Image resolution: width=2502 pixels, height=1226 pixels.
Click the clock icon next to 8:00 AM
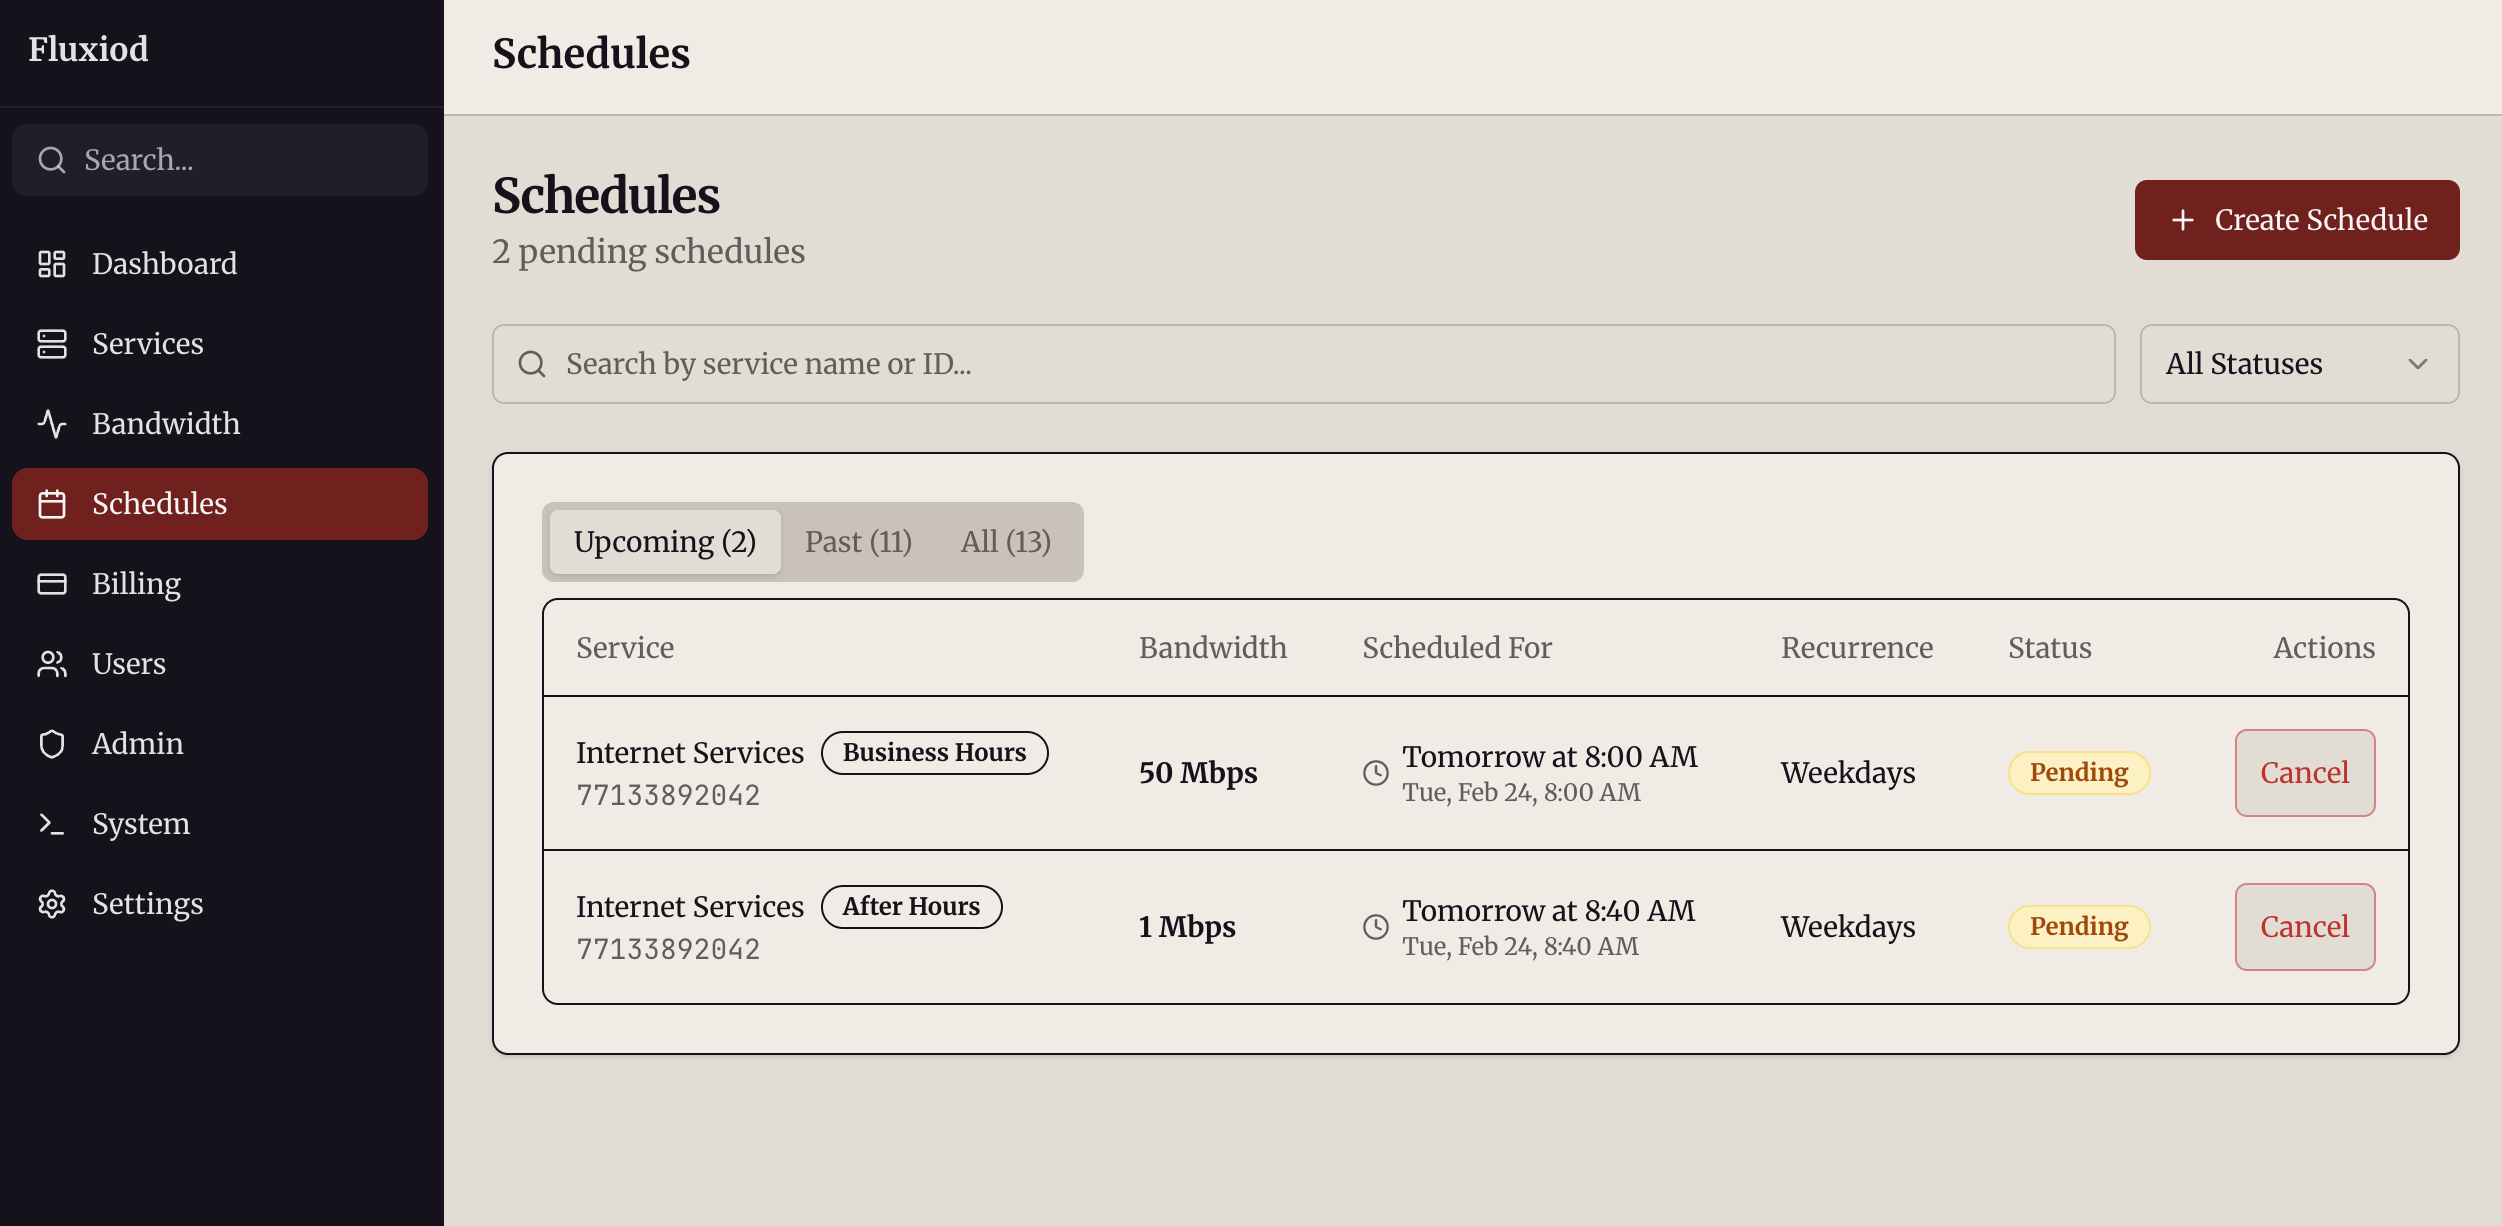click(x=1376, y=773)
